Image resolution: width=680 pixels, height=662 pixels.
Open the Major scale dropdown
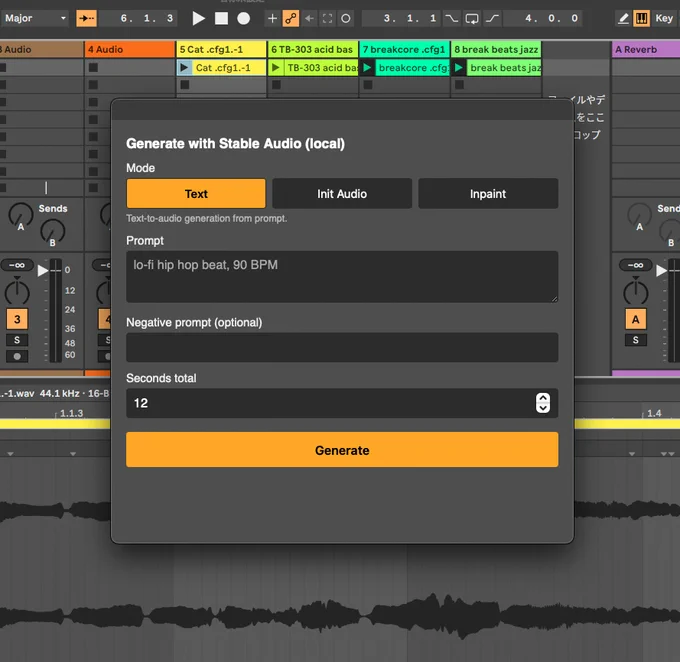coord(35,18)
